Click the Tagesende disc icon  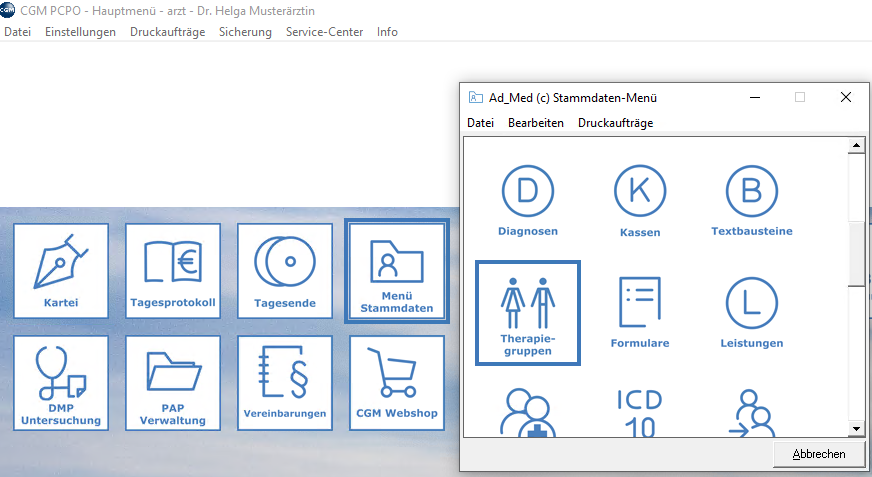285,270
